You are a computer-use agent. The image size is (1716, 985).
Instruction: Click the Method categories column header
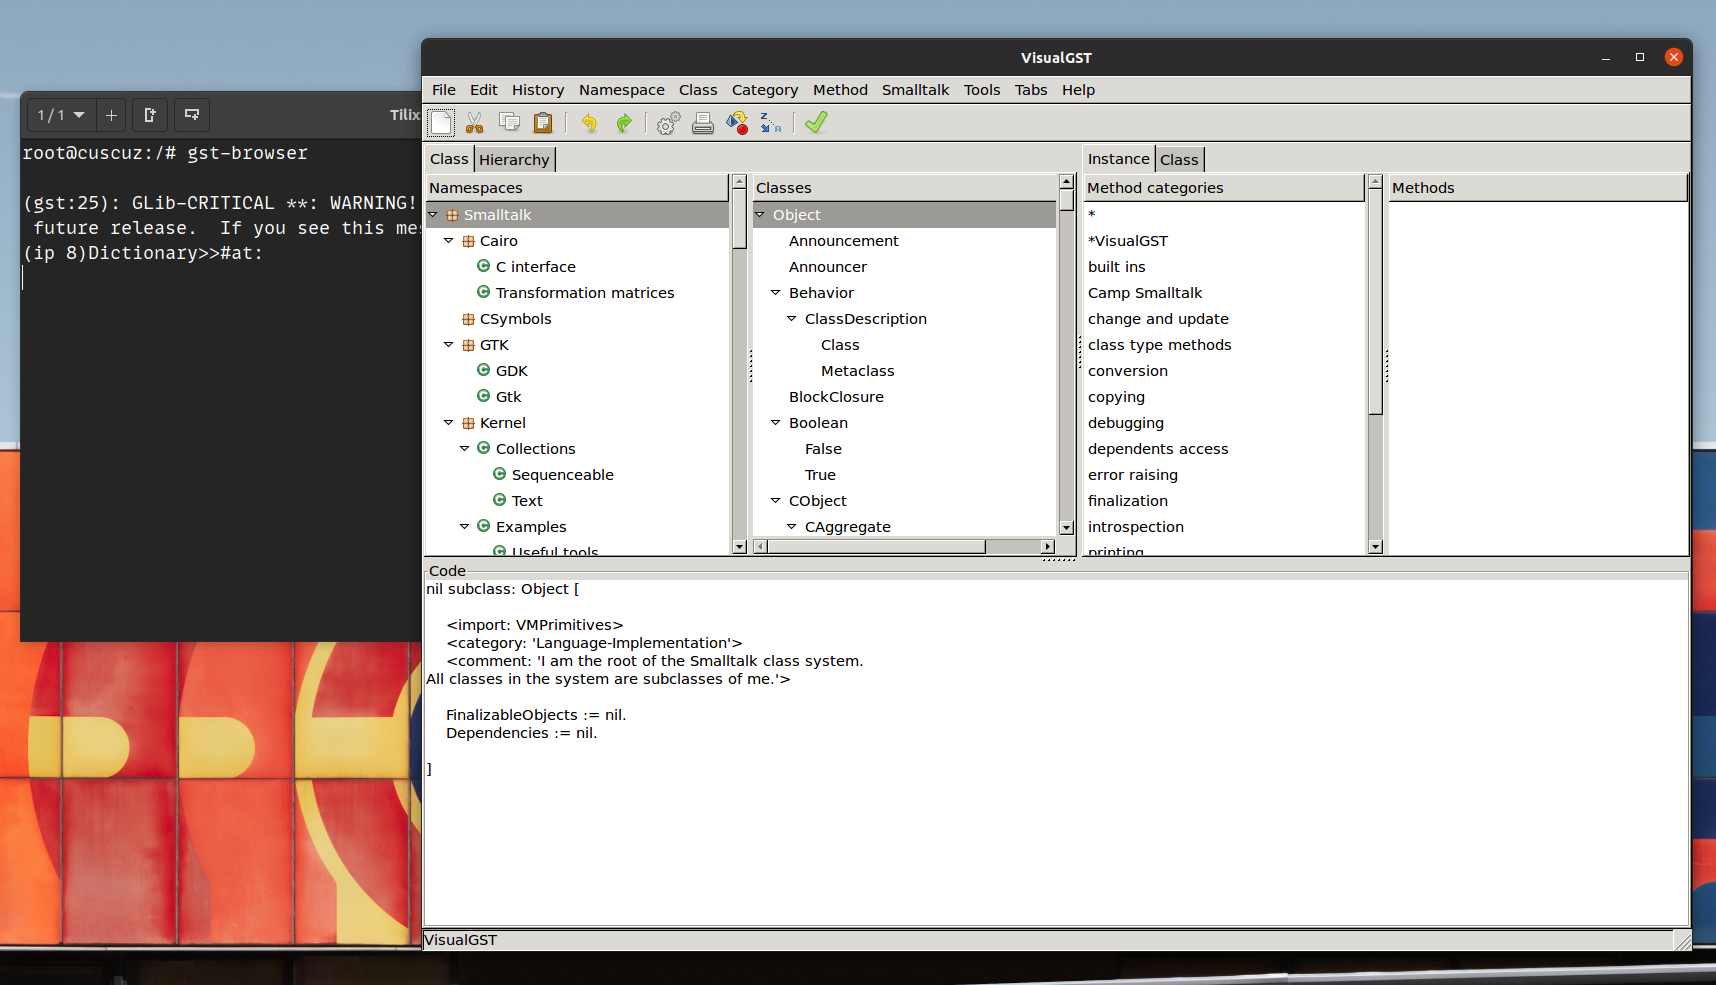point(1224,188)
